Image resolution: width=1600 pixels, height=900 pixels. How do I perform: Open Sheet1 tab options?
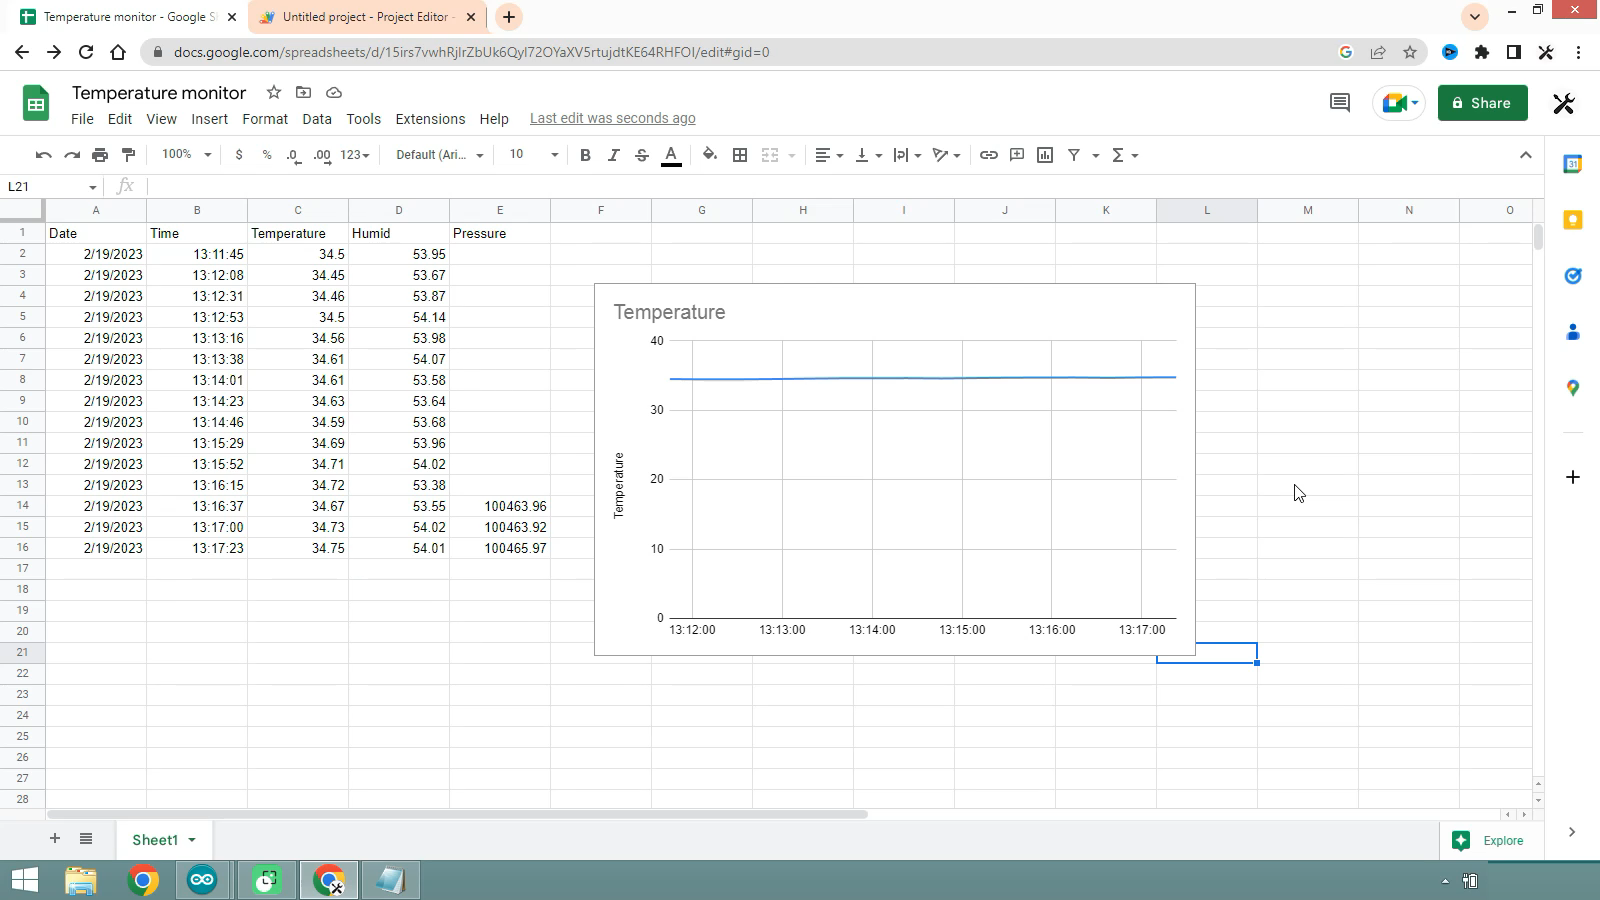[192, 840]
